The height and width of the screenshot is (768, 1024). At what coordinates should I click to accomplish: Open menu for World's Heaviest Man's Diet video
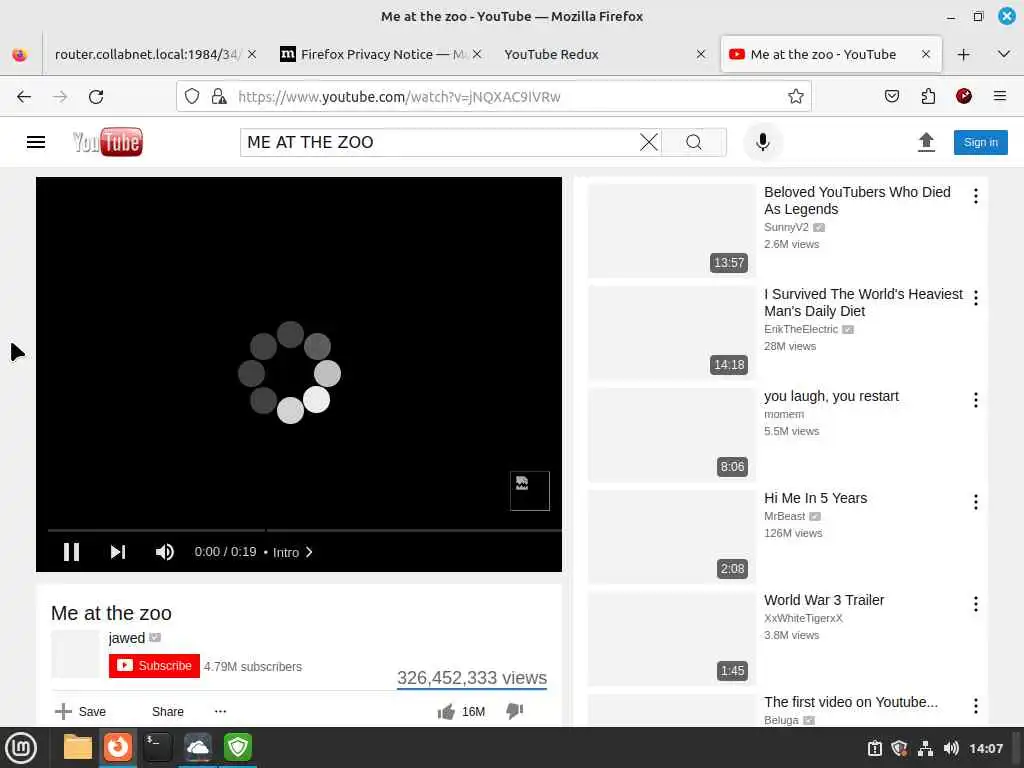[976, 298]
